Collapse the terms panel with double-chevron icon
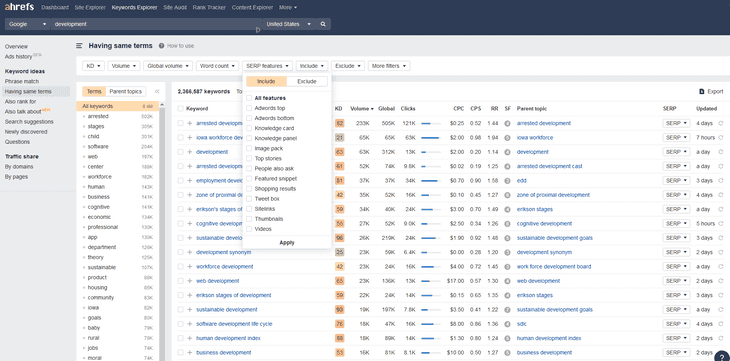The image size is (730, 361). tap(157, 92)
